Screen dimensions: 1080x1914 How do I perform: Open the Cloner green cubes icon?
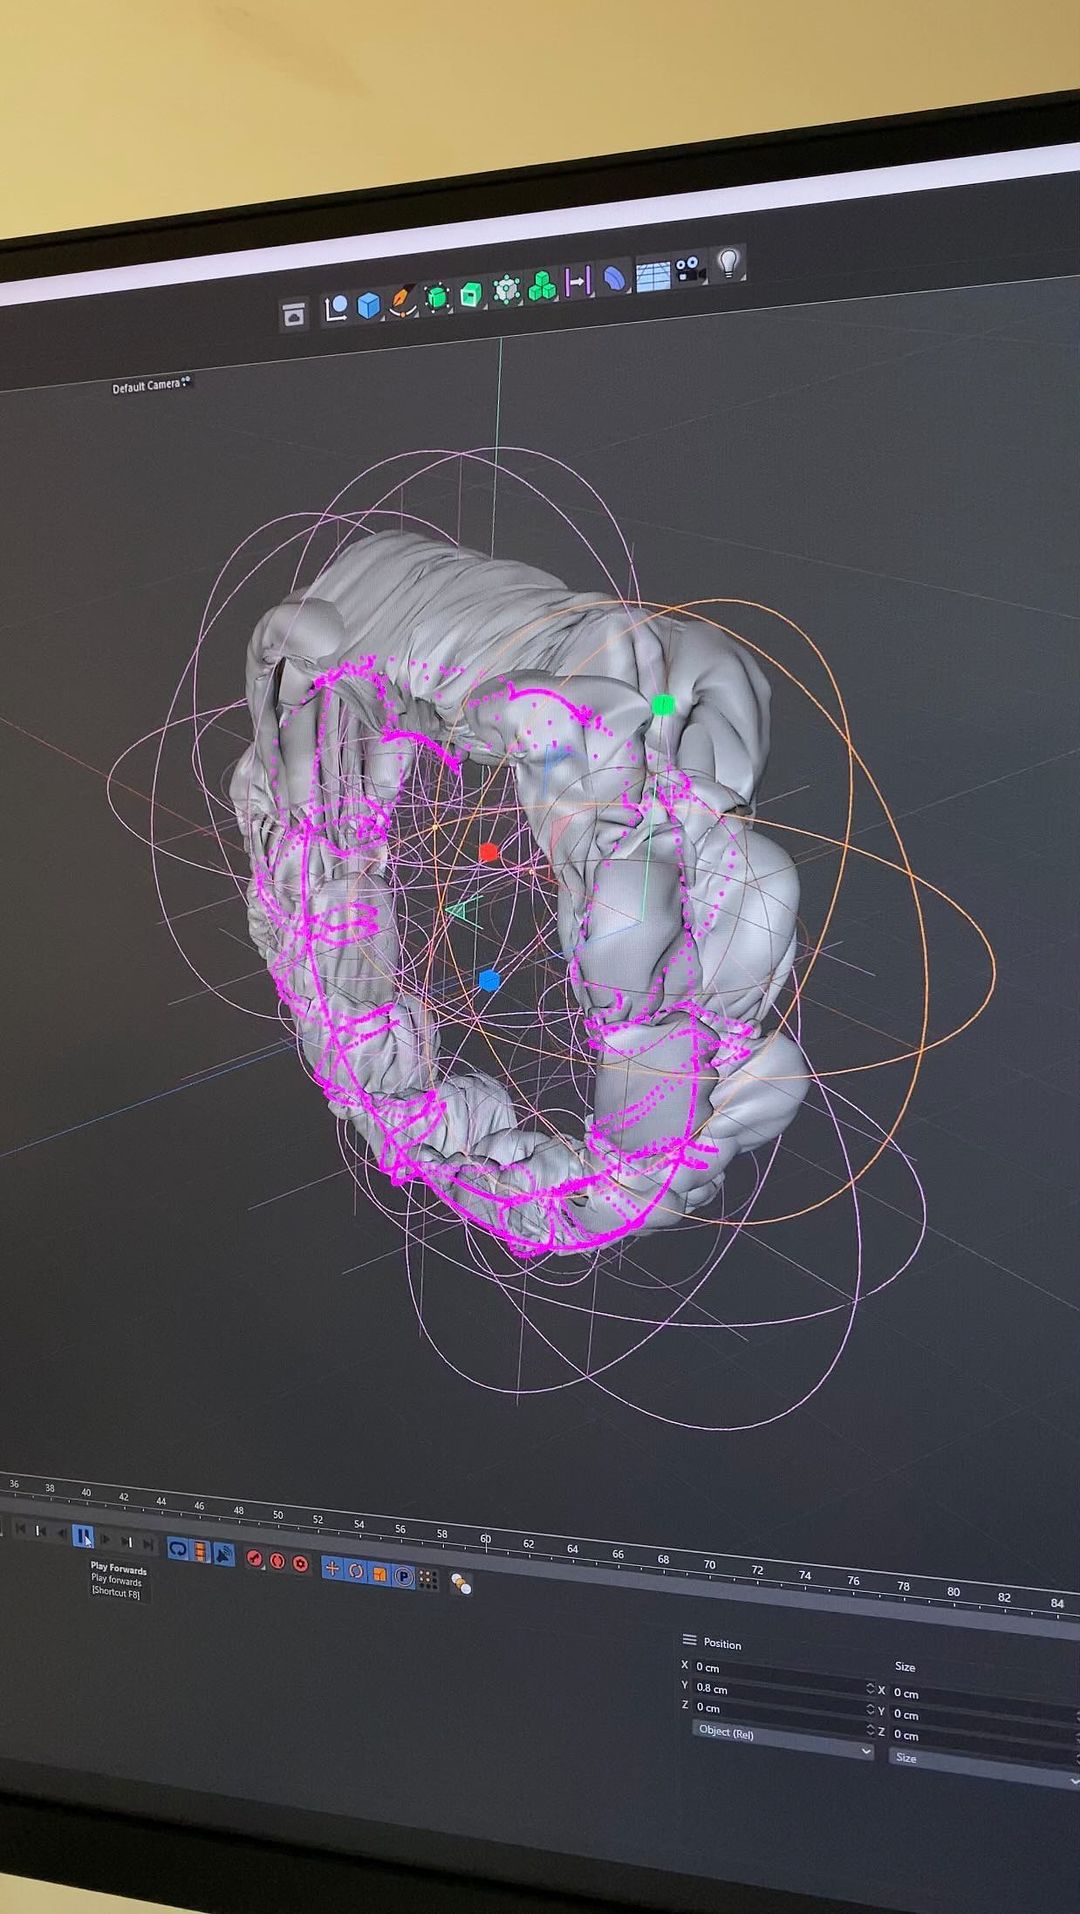point(543,287)
